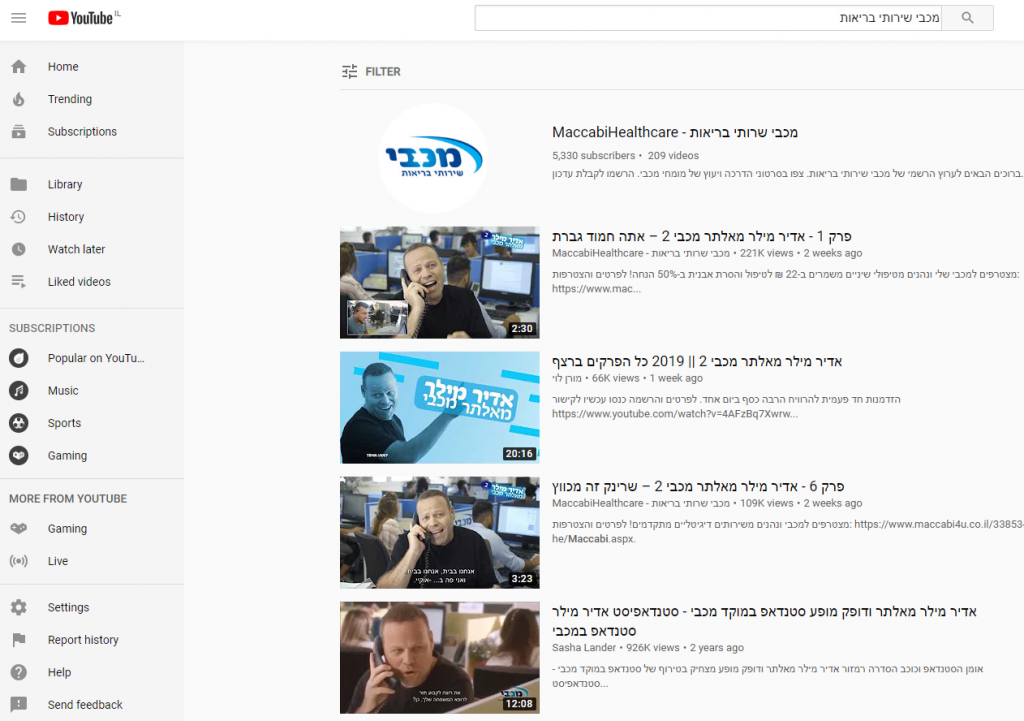Open the youtube.com/watch link in description
This screenshot has width=1024, height=721.
pyautogui.click(x=675, y=414)
